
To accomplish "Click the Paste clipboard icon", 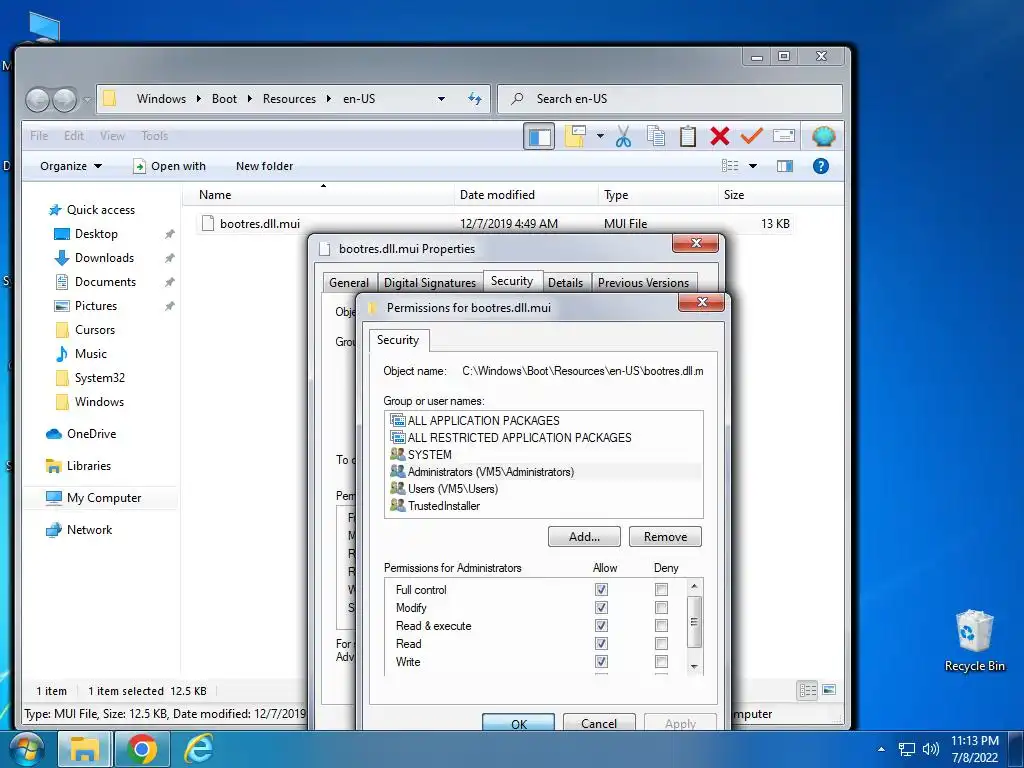I will point(688,136).
